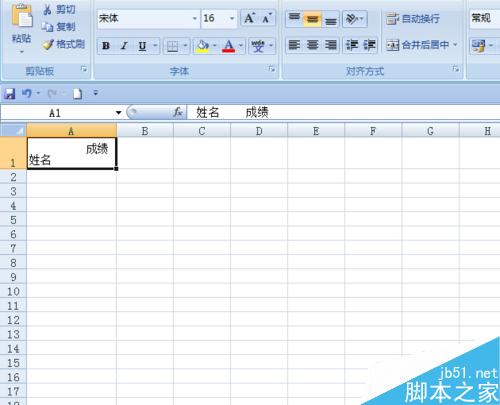The width and height of the screenshot is (500, 405).
Task: Click 合并后居中 merge and center button
Action: pyautogui.click(x=417, y=45)
